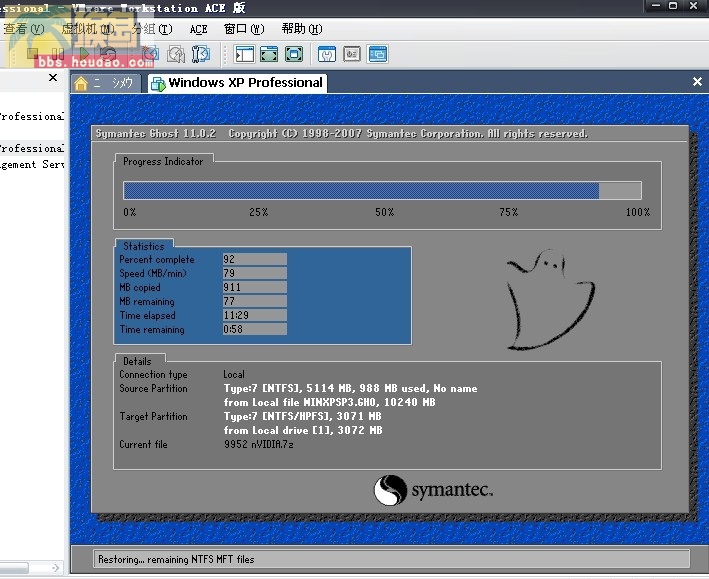This screenshot has height=579, width=709.
Task: Click the Ghost progress indicator bar
Action: tap(382, 190)
